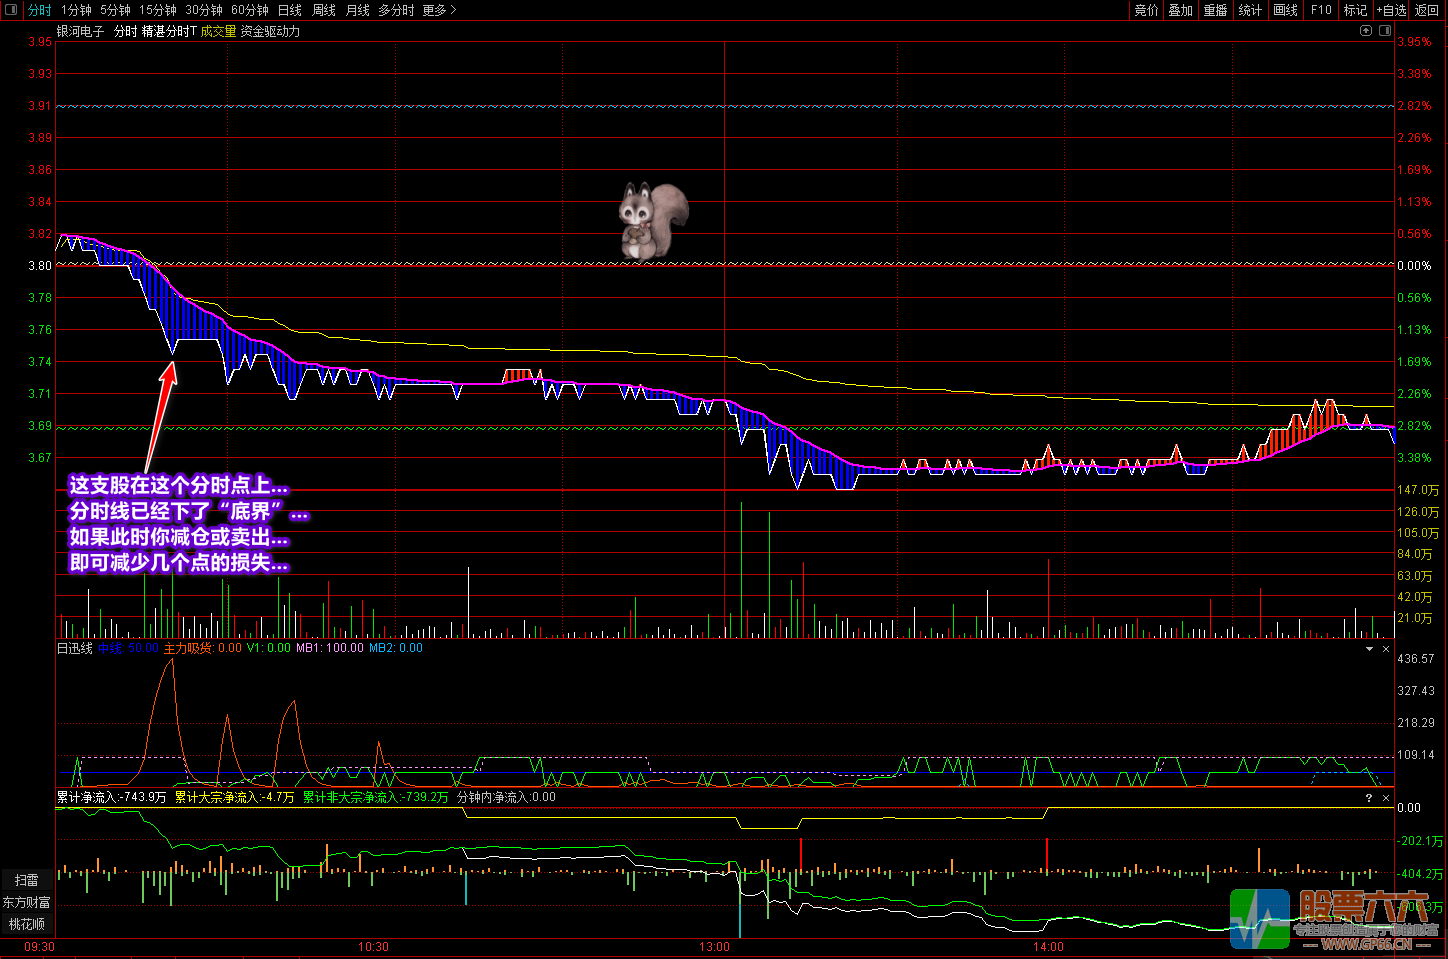Open the 日线 daily chart
This screenshot has height=959, width=1448.
click(x=290, y=10)
